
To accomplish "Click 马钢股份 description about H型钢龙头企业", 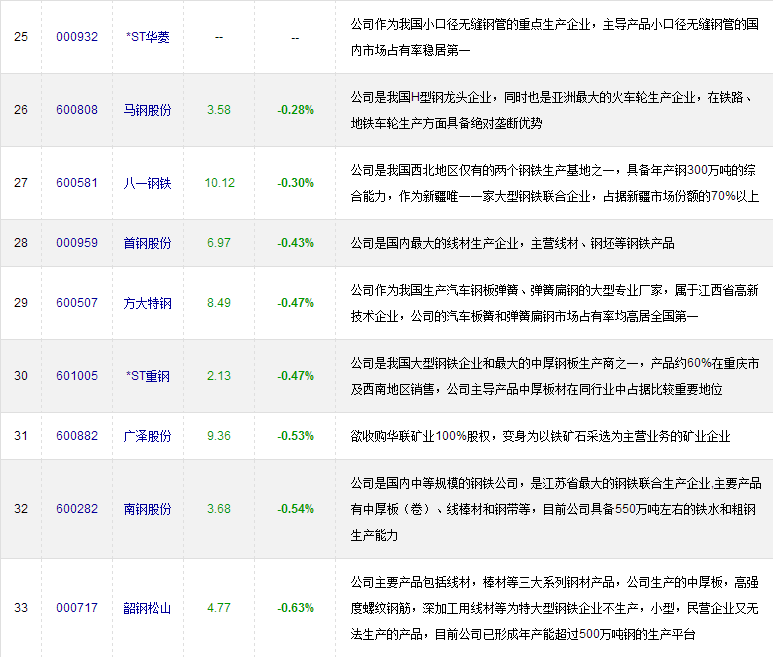I will point(552,110).
